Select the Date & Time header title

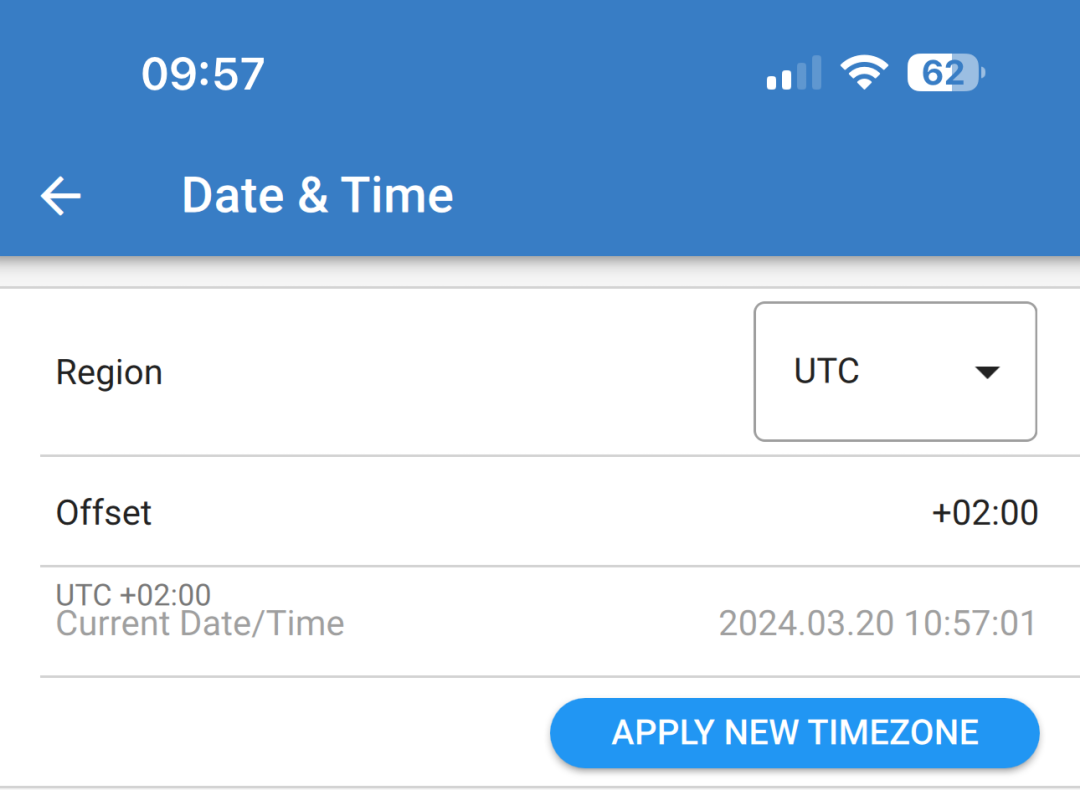click(x=317, y=195)
